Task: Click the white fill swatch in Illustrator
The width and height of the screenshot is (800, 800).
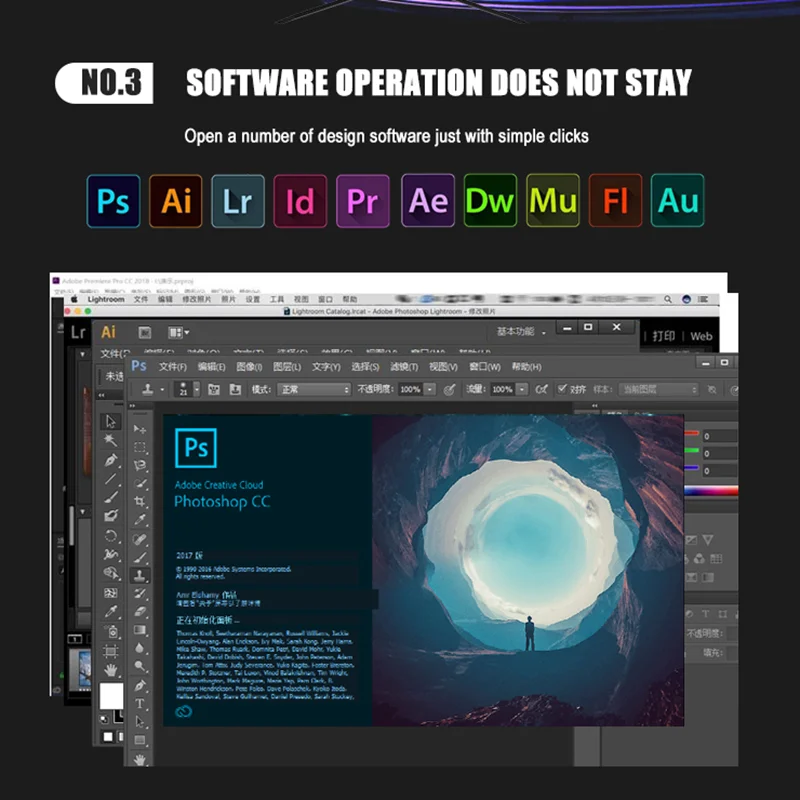Action: click(111, 696)
